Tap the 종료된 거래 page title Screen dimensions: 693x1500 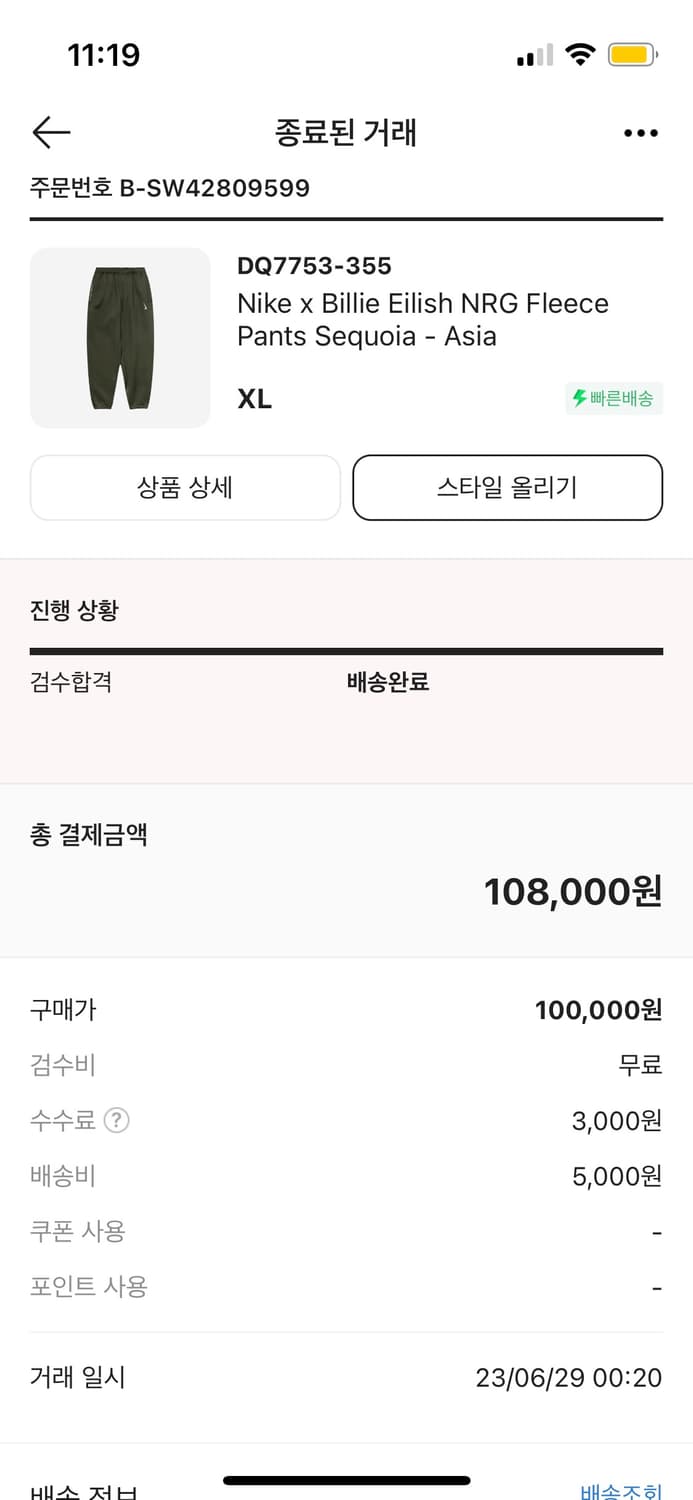pos(346,133)
